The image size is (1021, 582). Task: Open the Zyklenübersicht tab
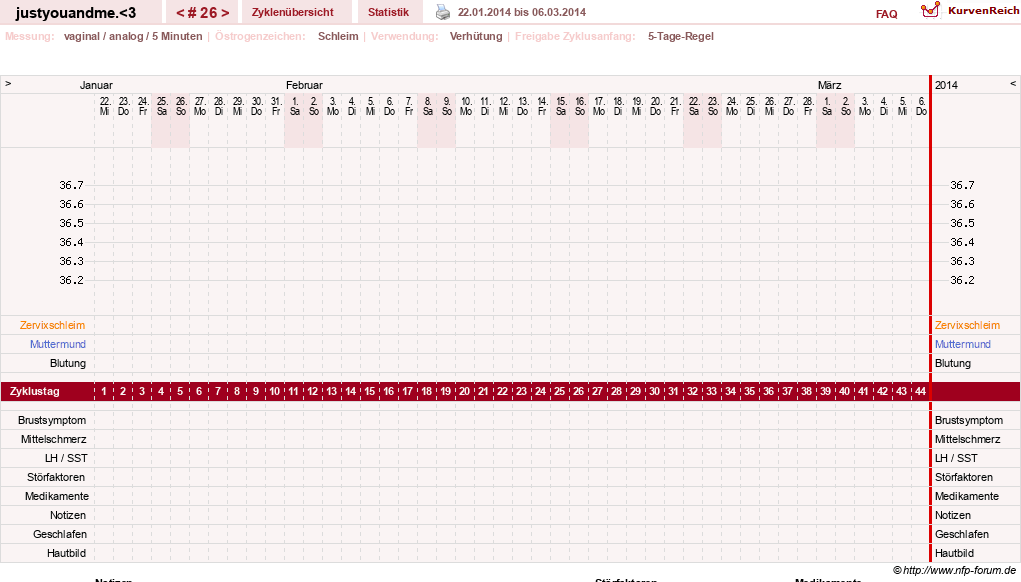point(292,12)
